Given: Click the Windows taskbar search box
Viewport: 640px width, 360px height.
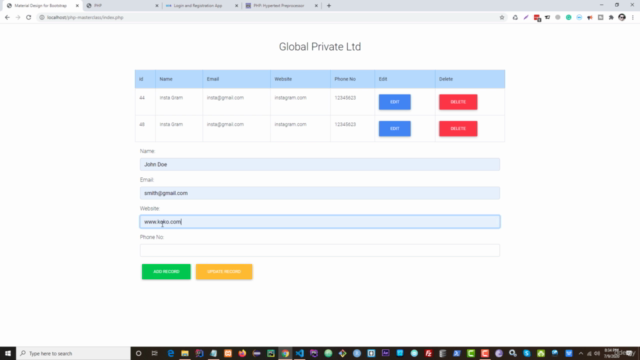Looking at the screenshot, I should click(x=73, y=353).
